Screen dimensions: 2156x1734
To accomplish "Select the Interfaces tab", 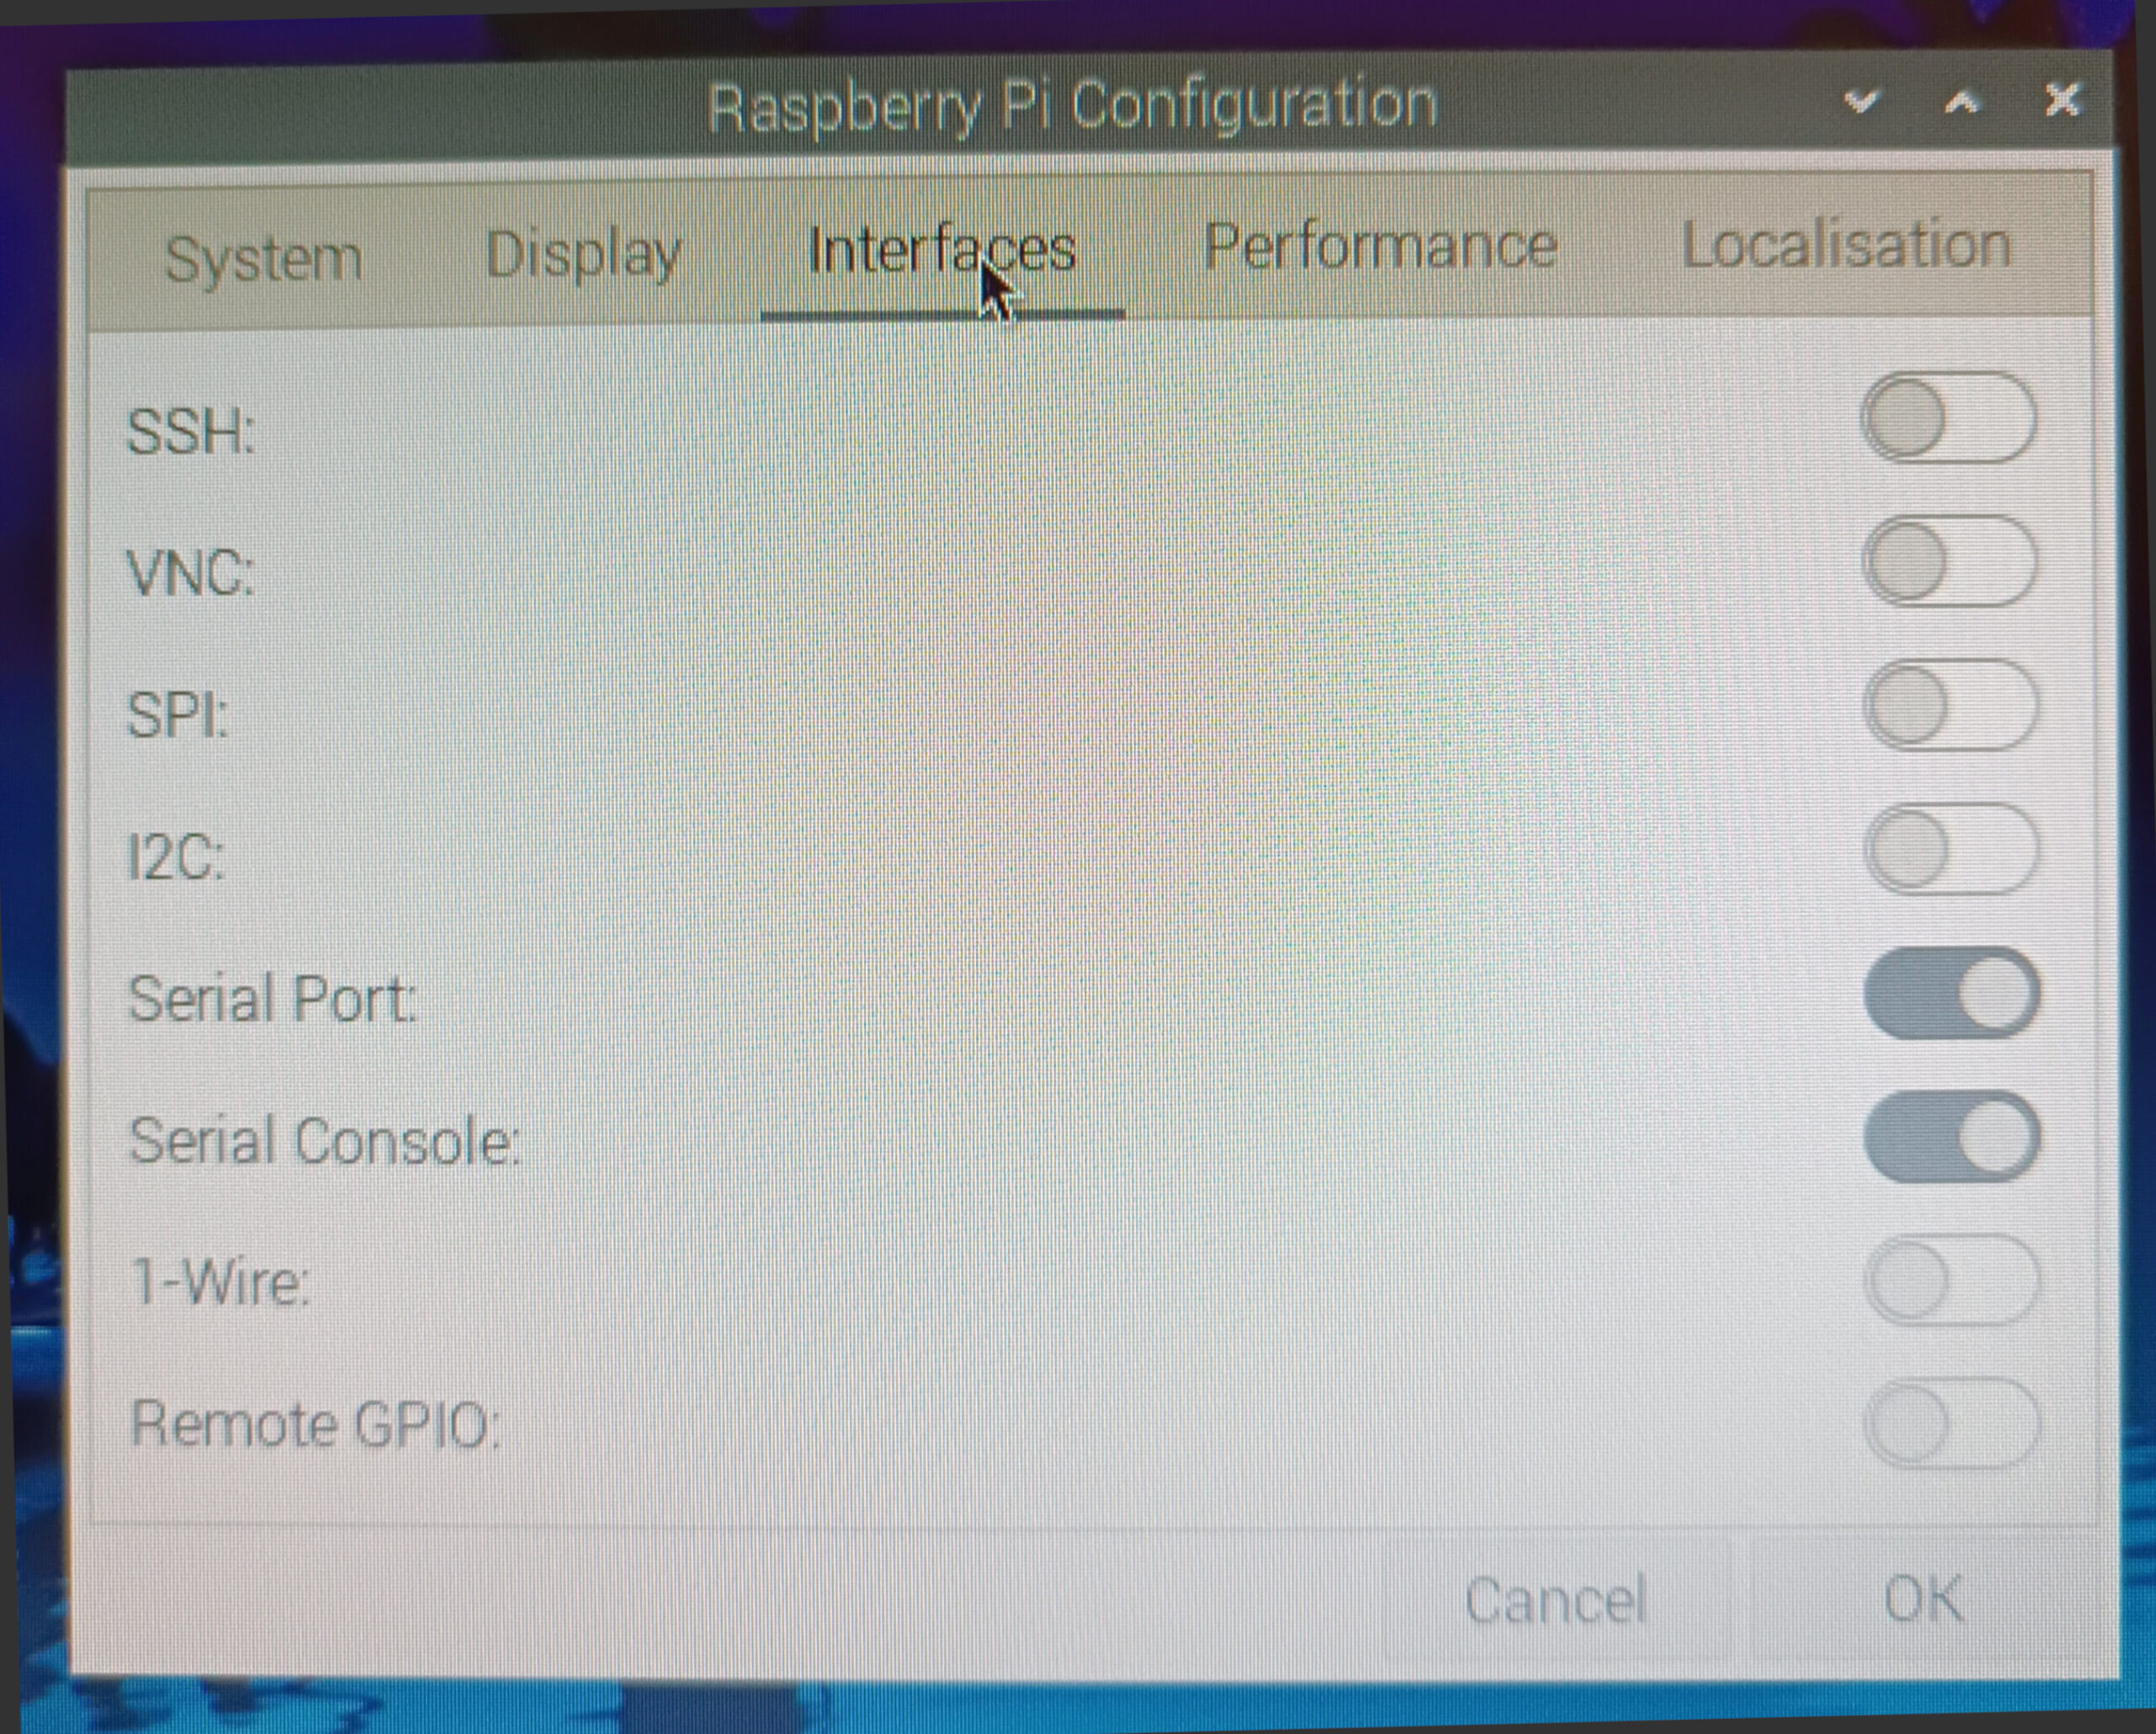I will pyautogui.click(x=942, y=250).
